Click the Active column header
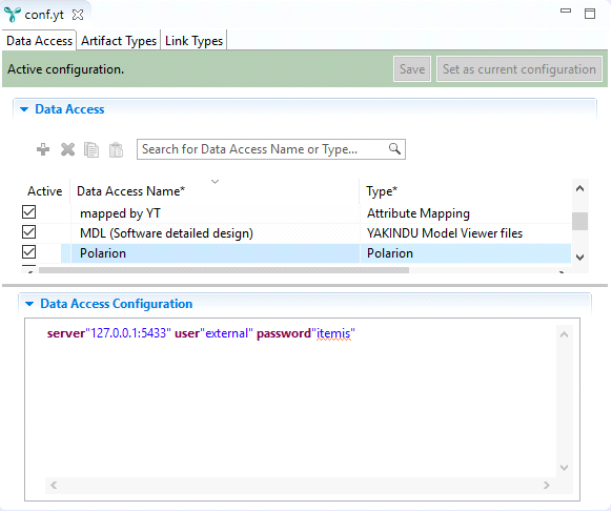Screen dimensions: 611x511 pyautogui.click(x=45, y=191)
